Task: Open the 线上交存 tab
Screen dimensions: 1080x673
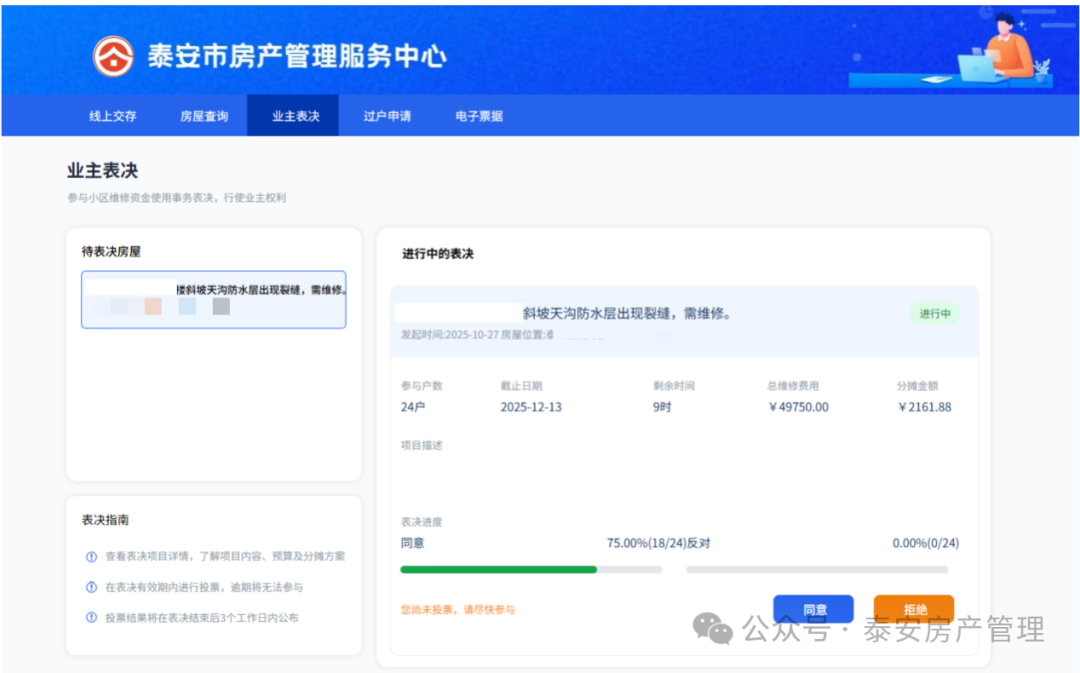Action: [113, 116]
